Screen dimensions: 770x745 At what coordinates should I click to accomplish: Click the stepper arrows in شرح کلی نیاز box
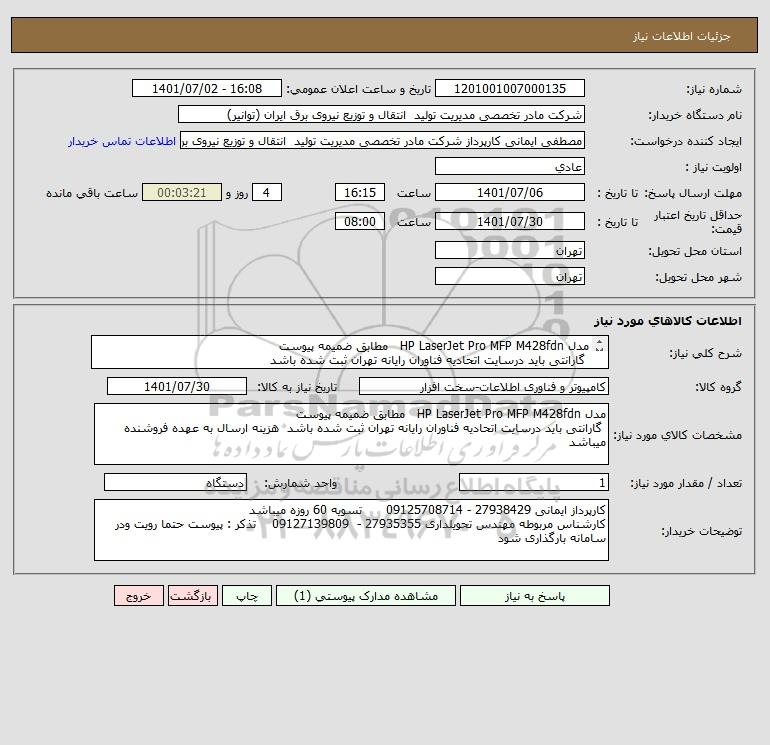pyautogui.click(x=599, y=346)
